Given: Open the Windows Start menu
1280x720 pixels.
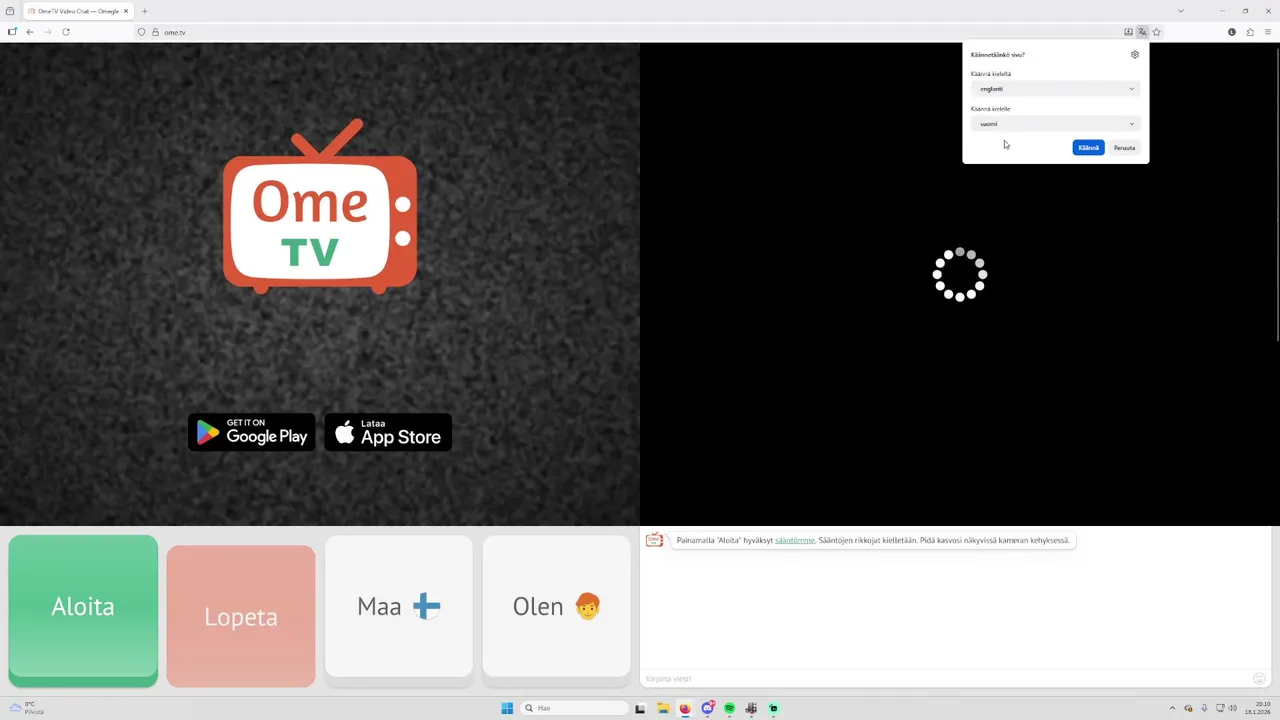Looking at the screenshot, I should tap(507, 708).
